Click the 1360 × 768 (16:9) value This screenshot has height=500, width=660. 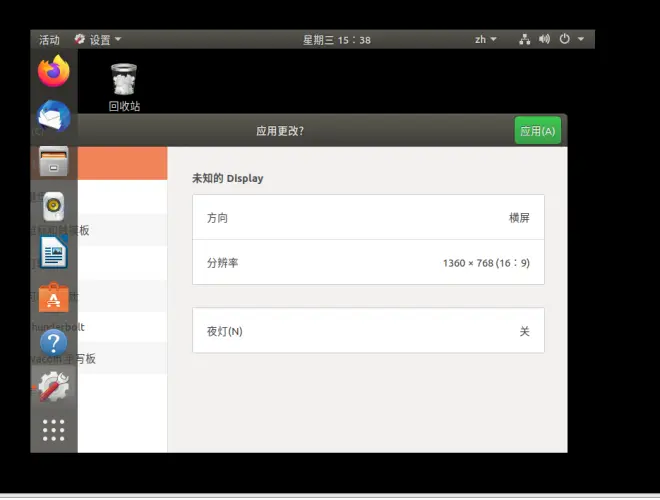(x=486, y=263)
